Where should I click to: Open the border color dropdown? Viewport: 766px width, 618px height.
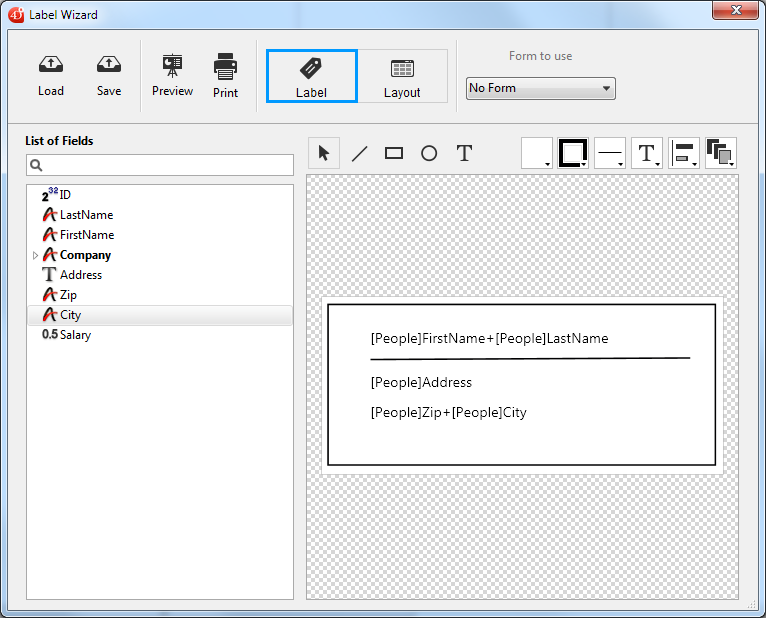574,153
